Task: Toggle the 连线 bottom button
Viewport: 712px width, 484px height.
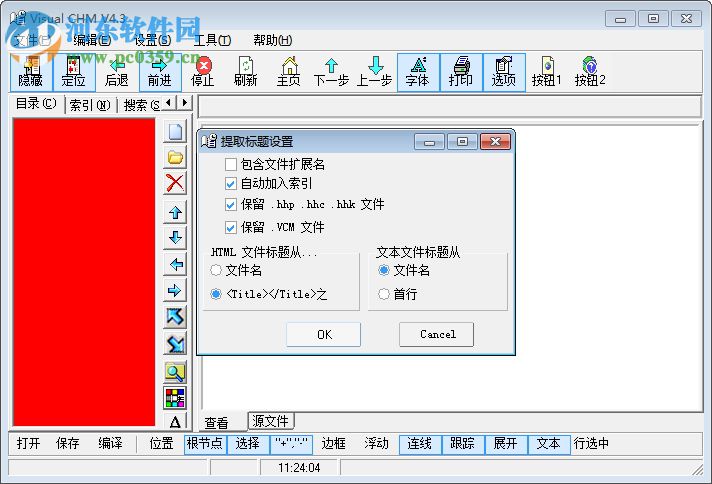Action: [x=420, y=444]
